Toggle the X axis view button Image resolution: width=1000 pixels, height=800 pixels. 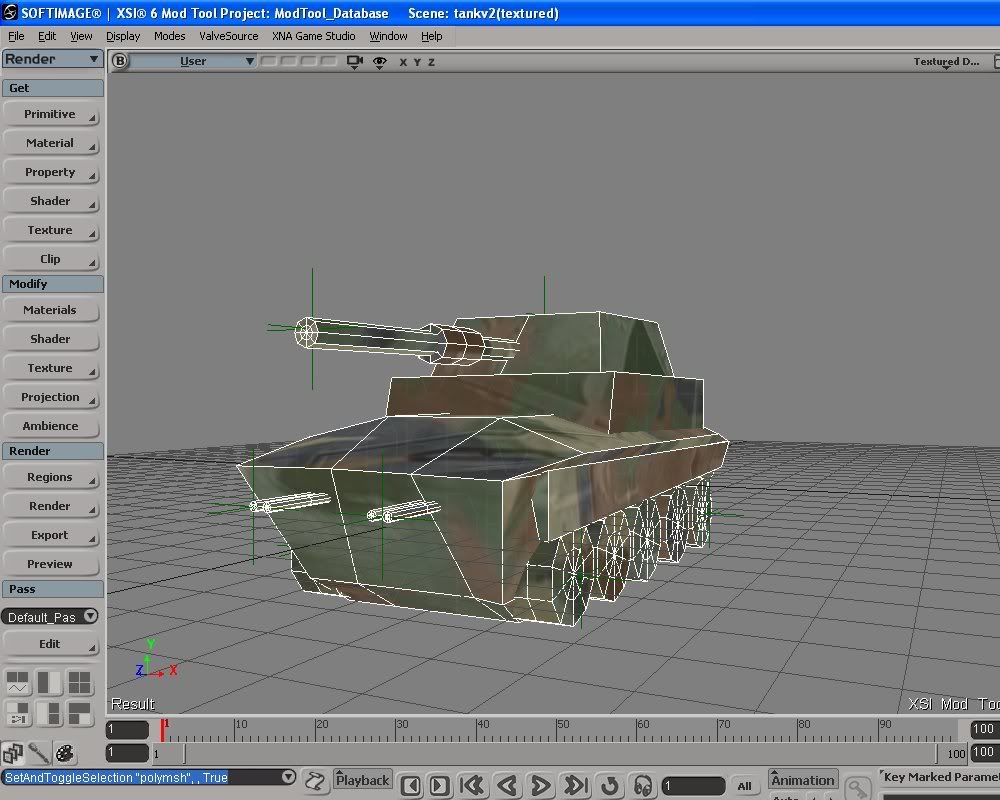tap(402, 62)
